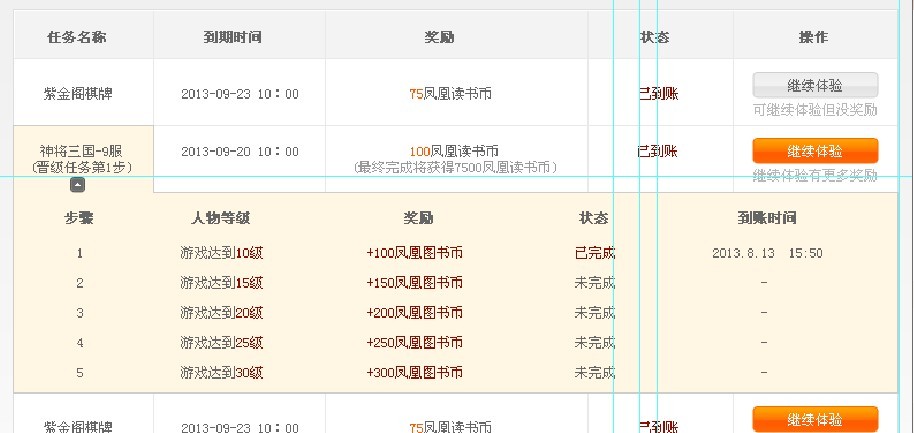Click the level text 游戏达到20级

pyautogui.click(x=222, y=313)
